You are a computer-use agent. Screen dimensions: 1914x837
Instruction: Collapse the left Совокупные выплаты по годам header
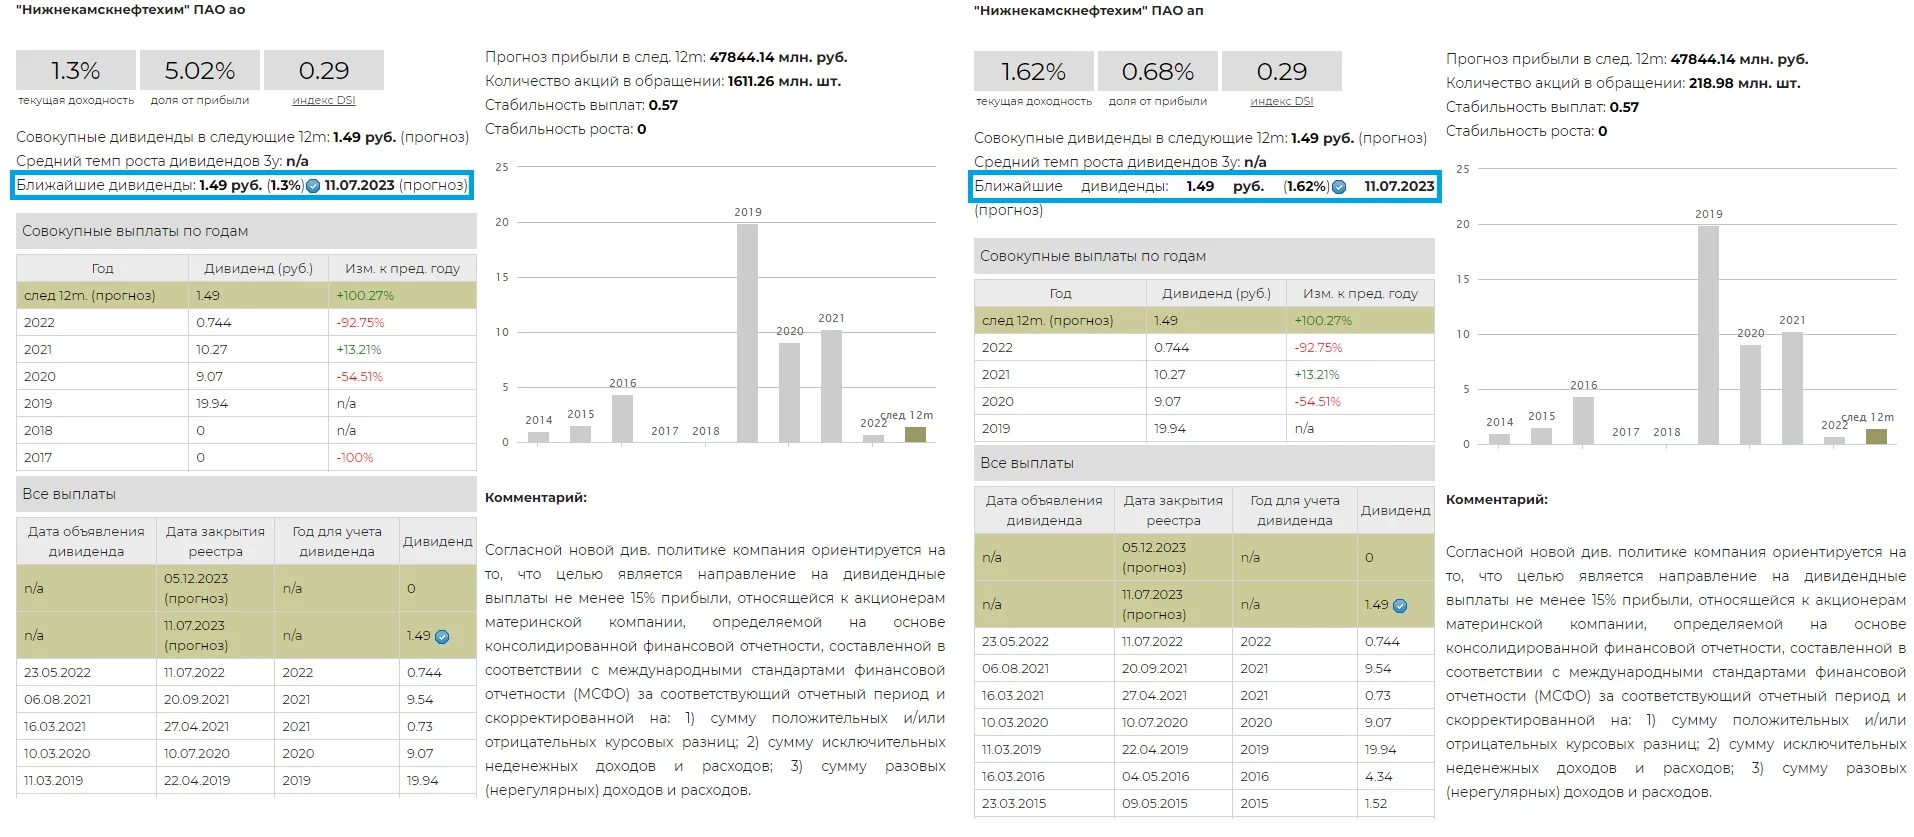click(x=246, y=231)
